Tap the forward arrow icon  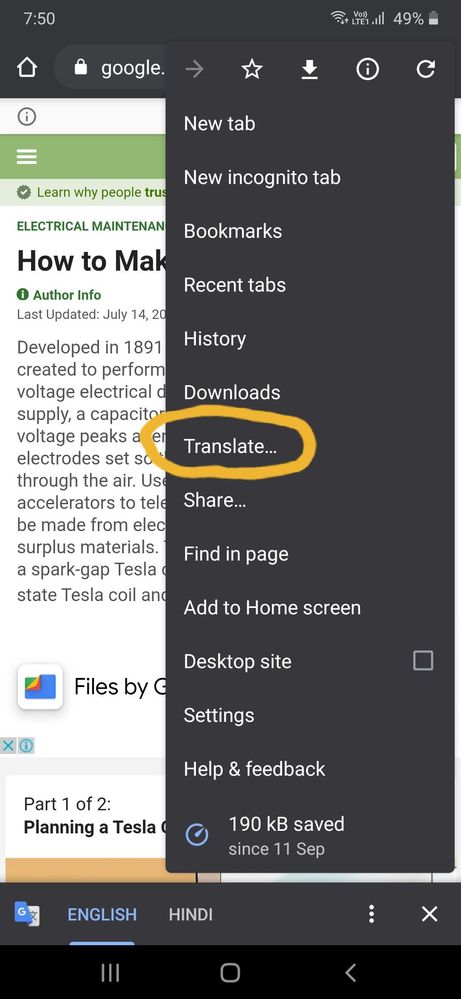click(x=194, y=69)
